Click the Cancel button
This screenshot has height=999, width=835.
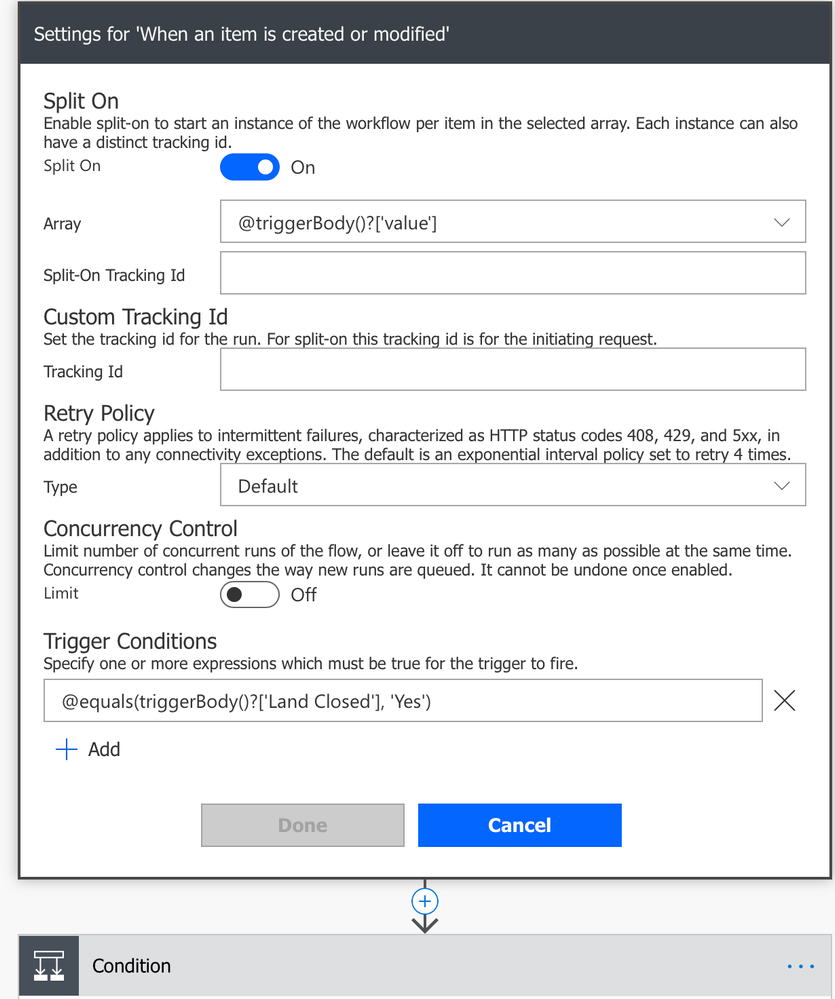[x=519, y=825]
